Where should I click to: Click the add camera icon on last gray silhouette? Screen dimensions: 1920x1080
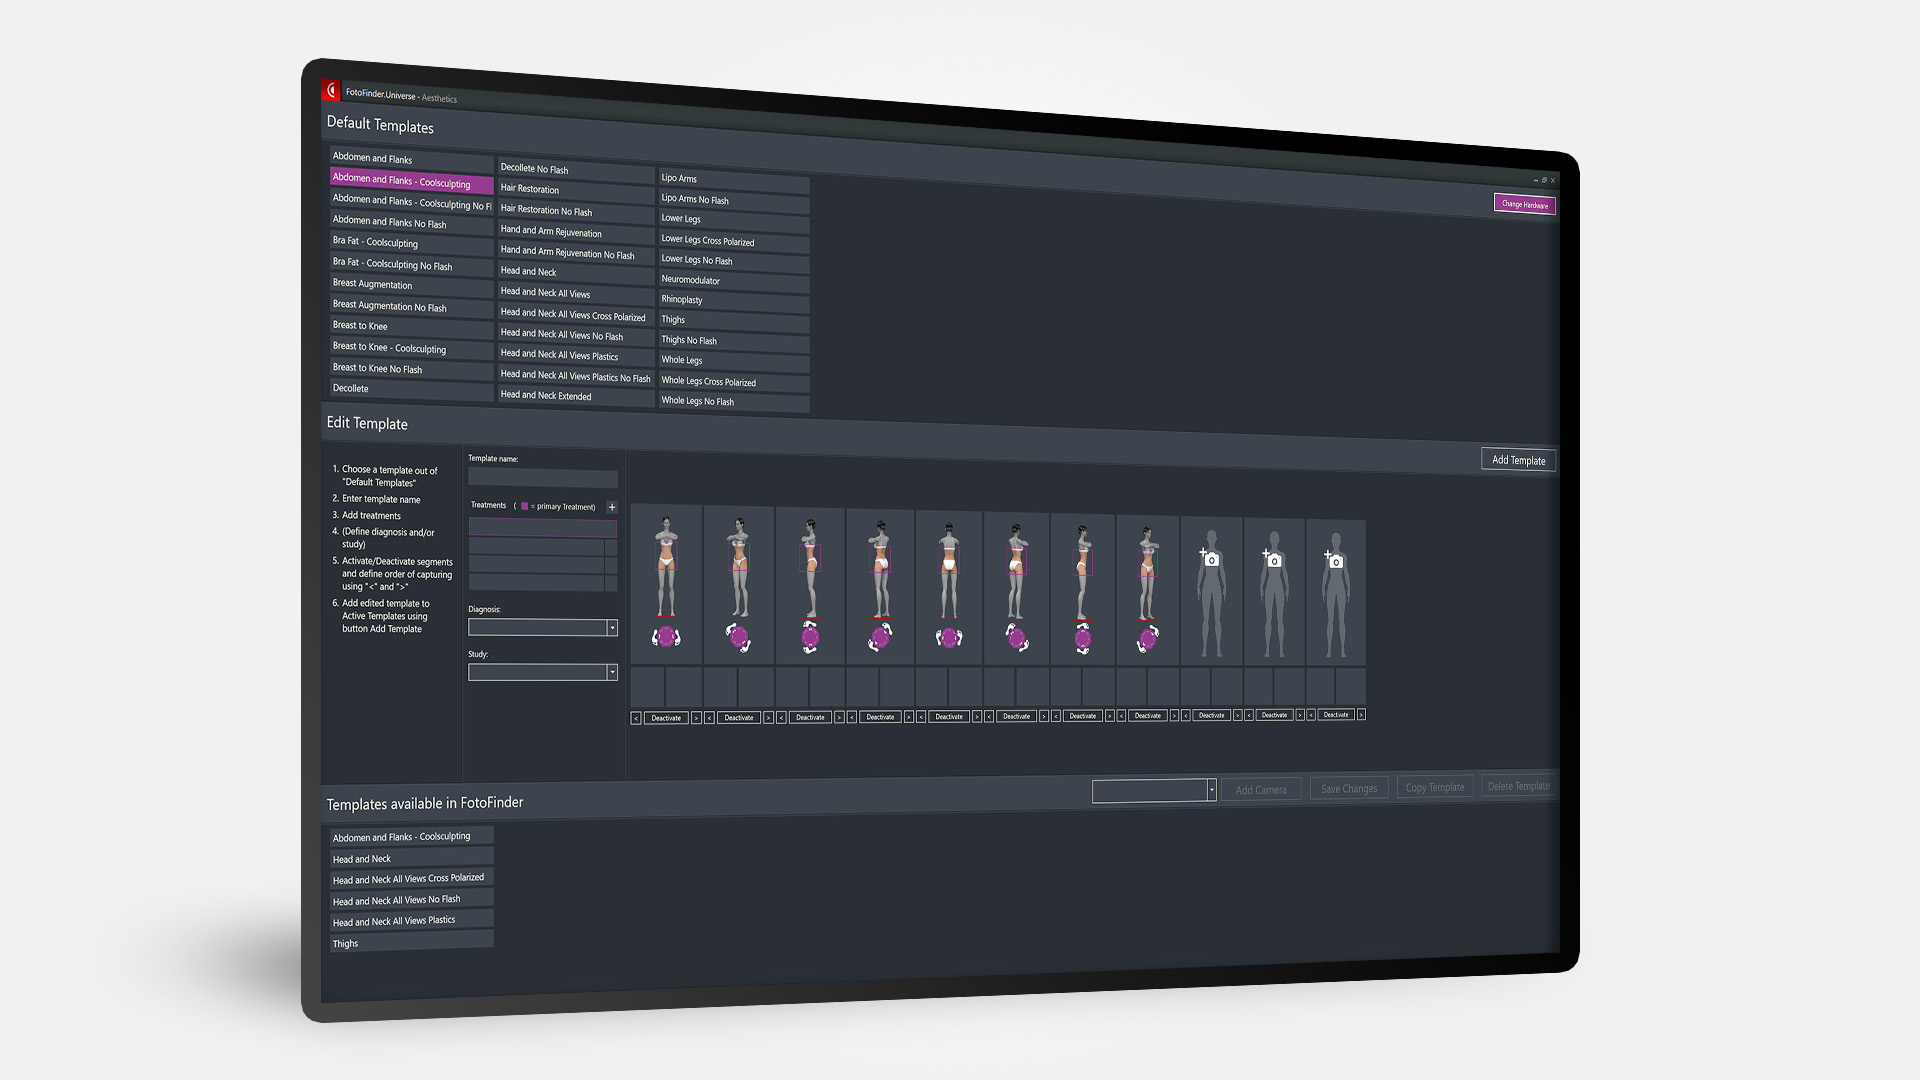[1337, 561]
